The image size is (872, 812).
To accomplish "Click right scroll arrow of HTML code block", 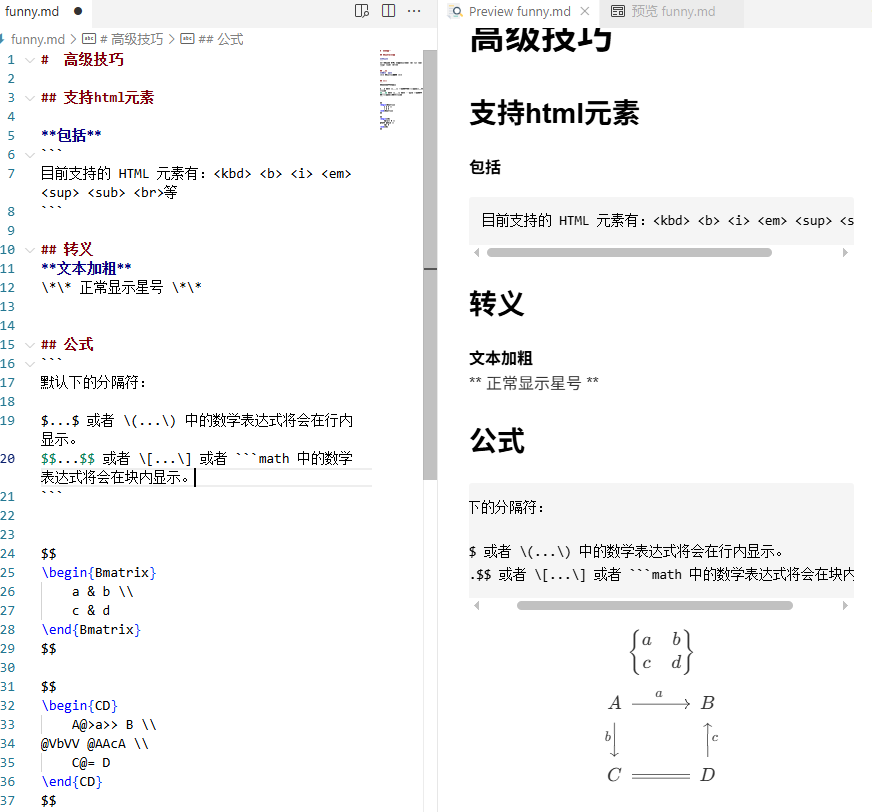I will click(x=845, y=252).
